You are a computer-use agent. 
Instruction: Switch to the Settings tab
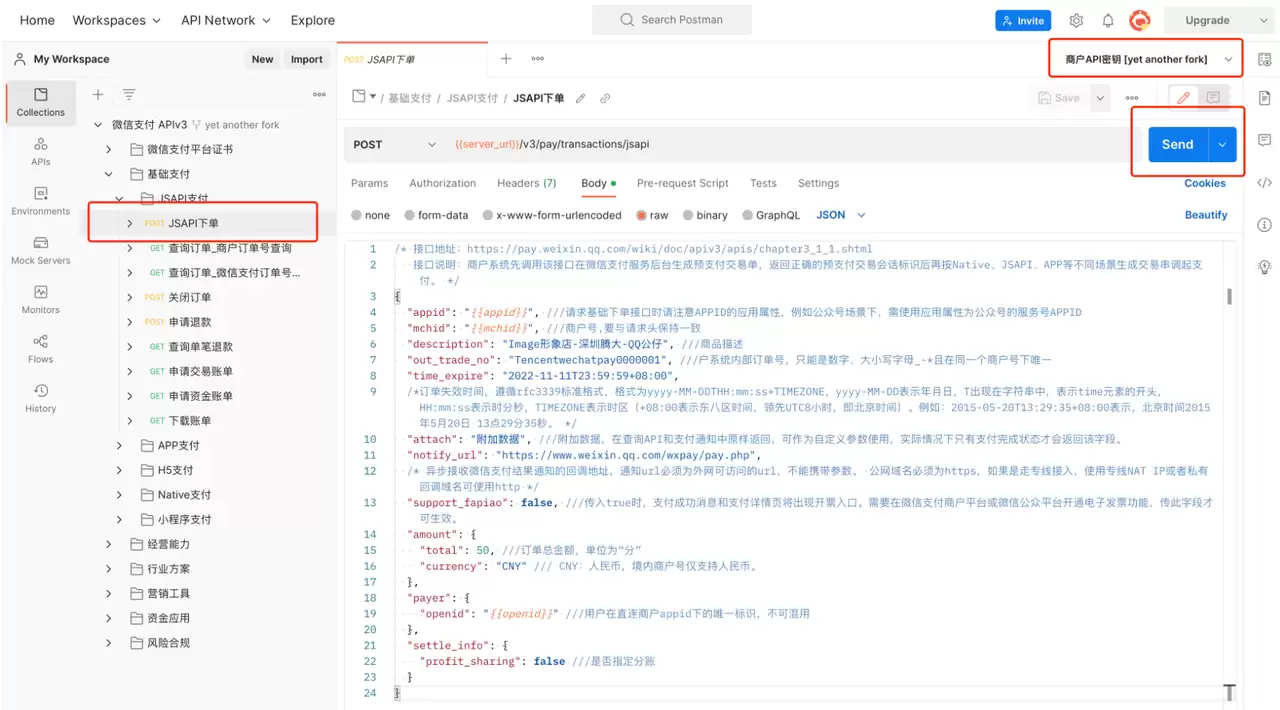818,183
